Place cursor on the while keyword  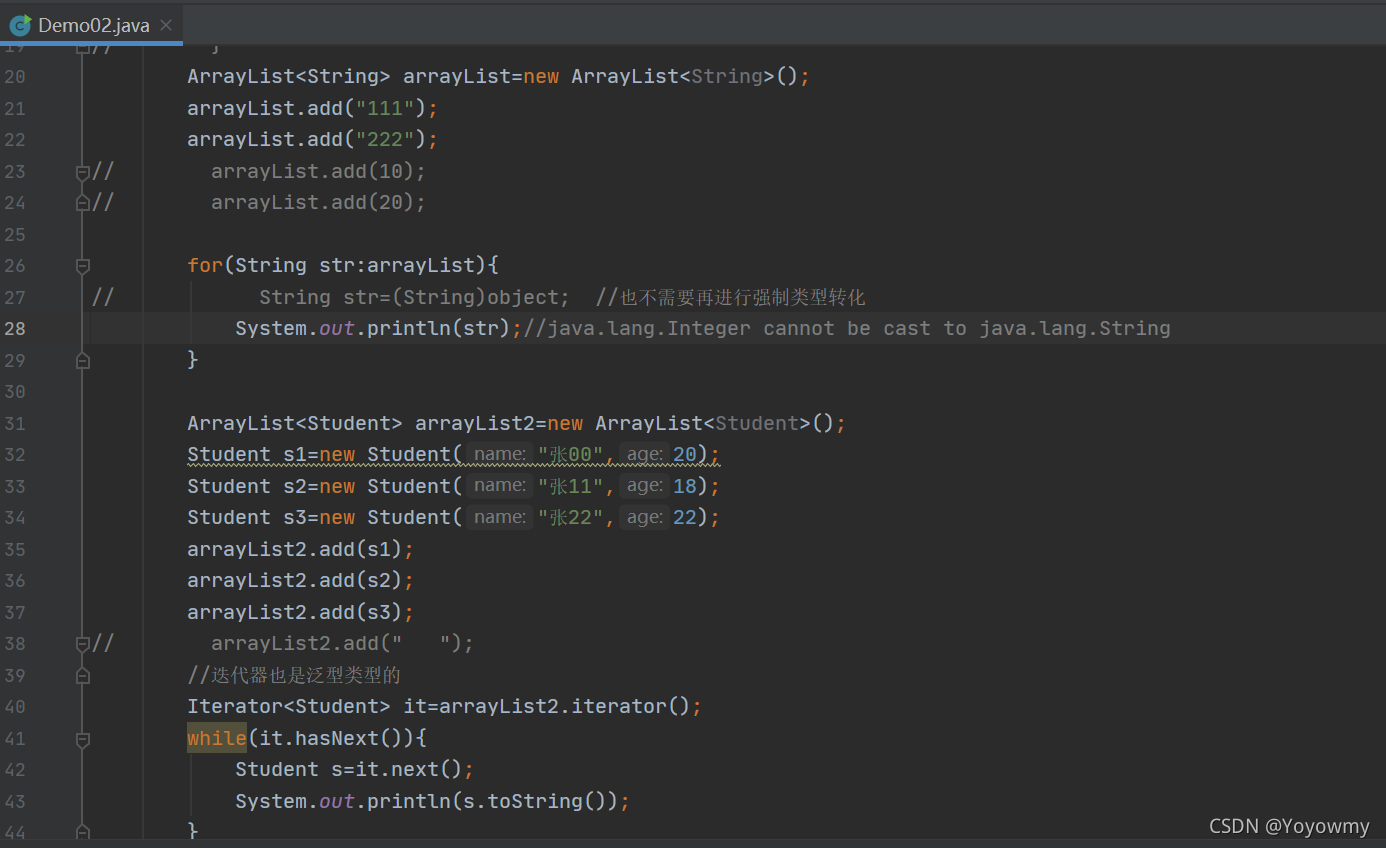(x=217, y=738)
